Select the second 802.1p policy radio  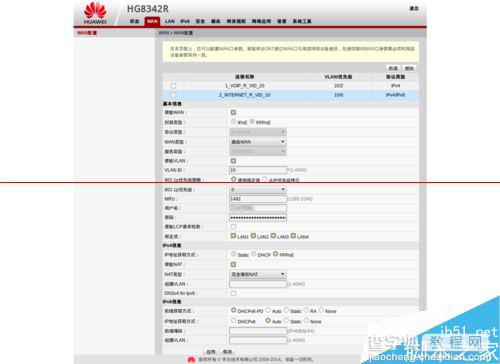pos(265,179)
